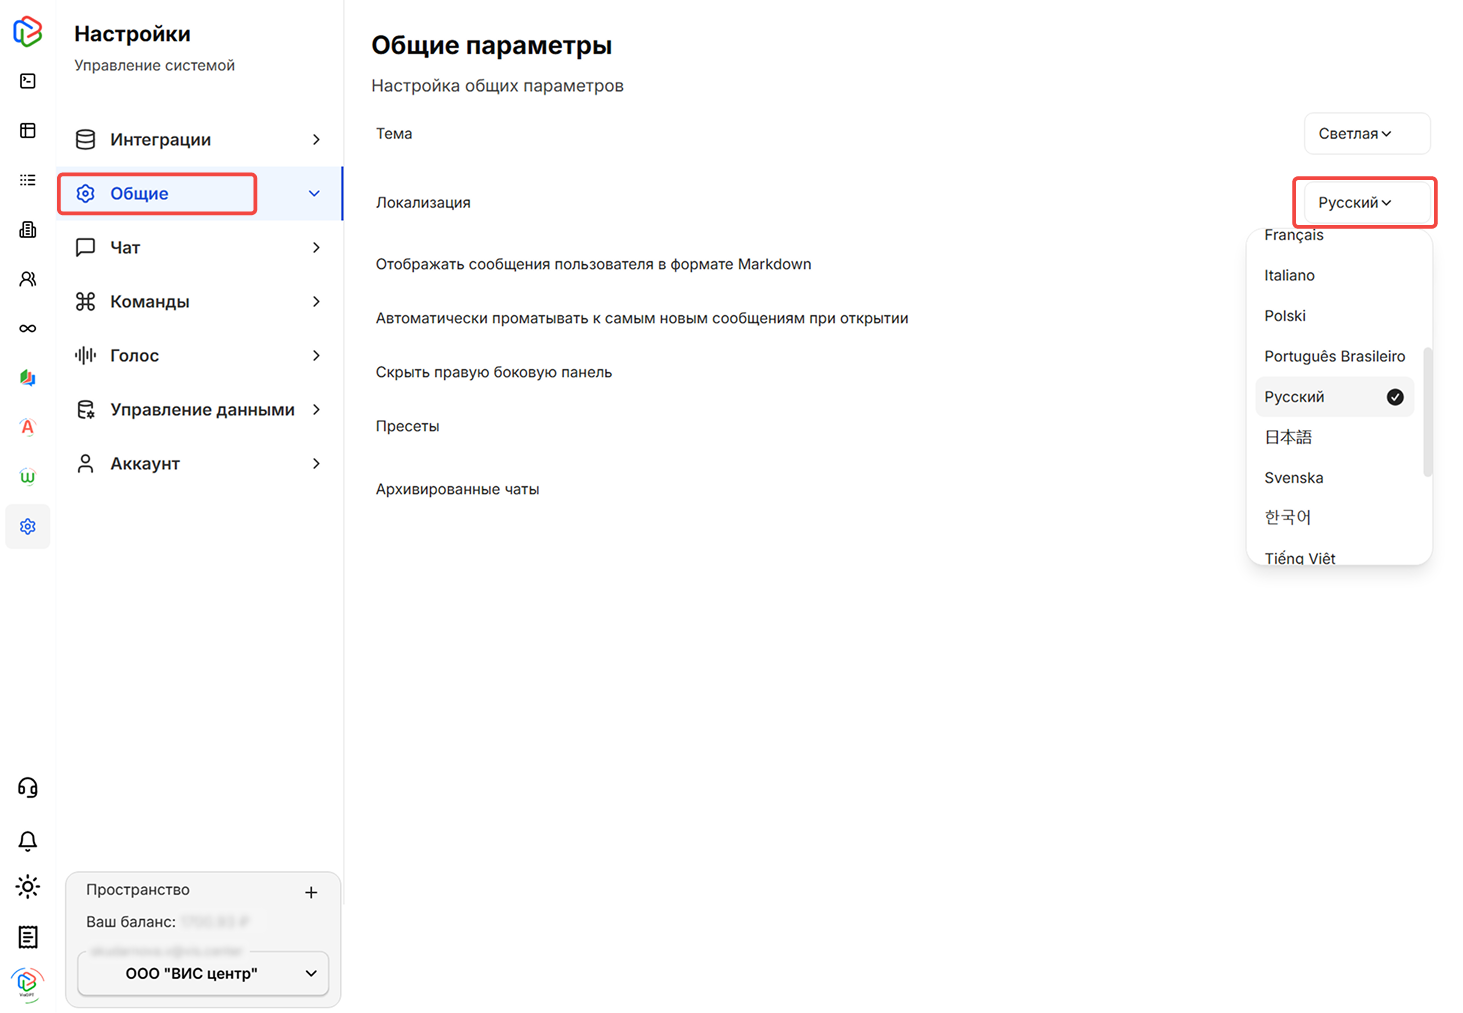Click the receipt document icon in sidebar
This screenshot has height=1013, width=1463.
[x=27, y=937]
